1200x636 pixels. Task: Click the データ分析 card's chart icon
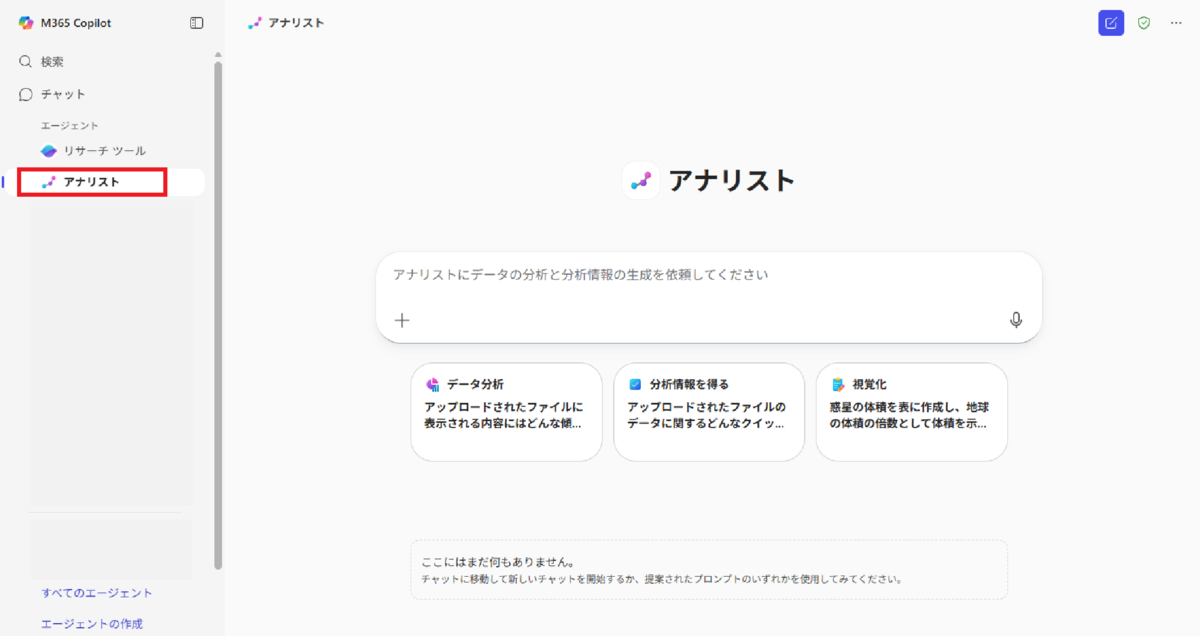tap(433, 384)
